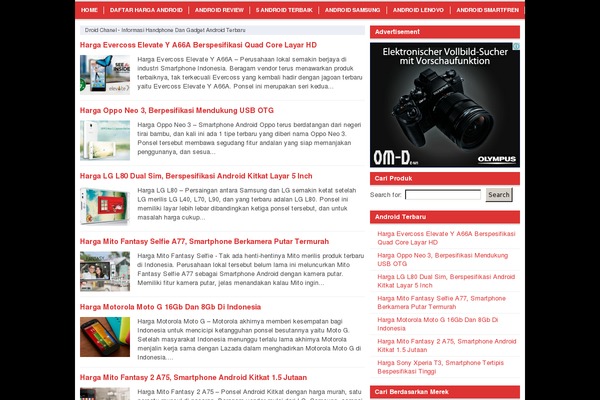600x400 pixels.
Task: Click the Advertisement section header
Action: pos(445,32)
